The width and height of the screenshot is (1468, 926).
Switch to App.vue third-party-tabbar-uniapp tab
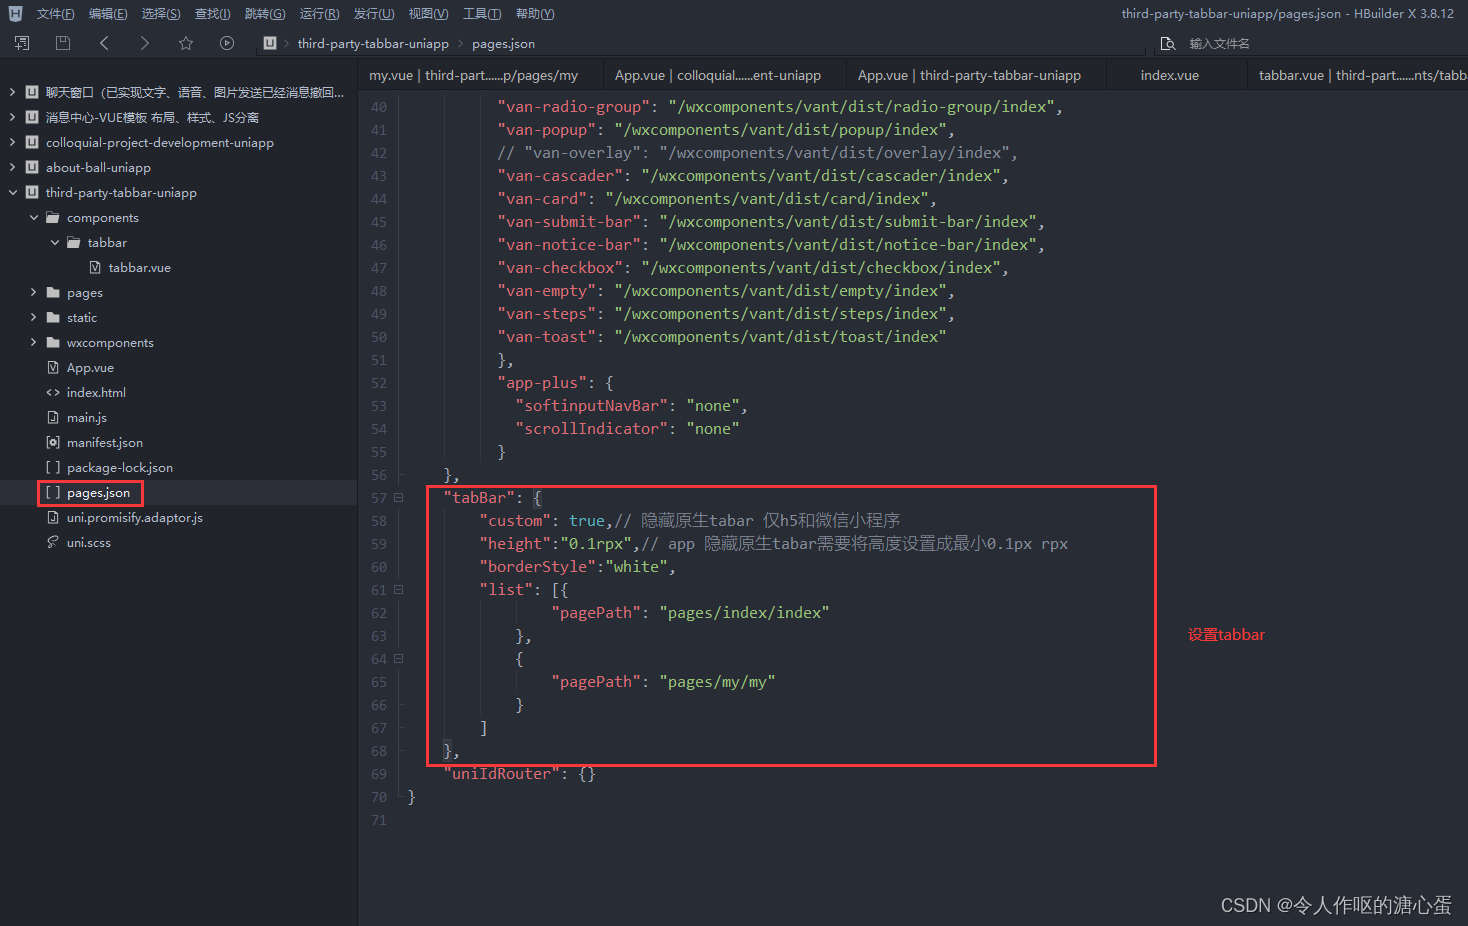[969, 75]
